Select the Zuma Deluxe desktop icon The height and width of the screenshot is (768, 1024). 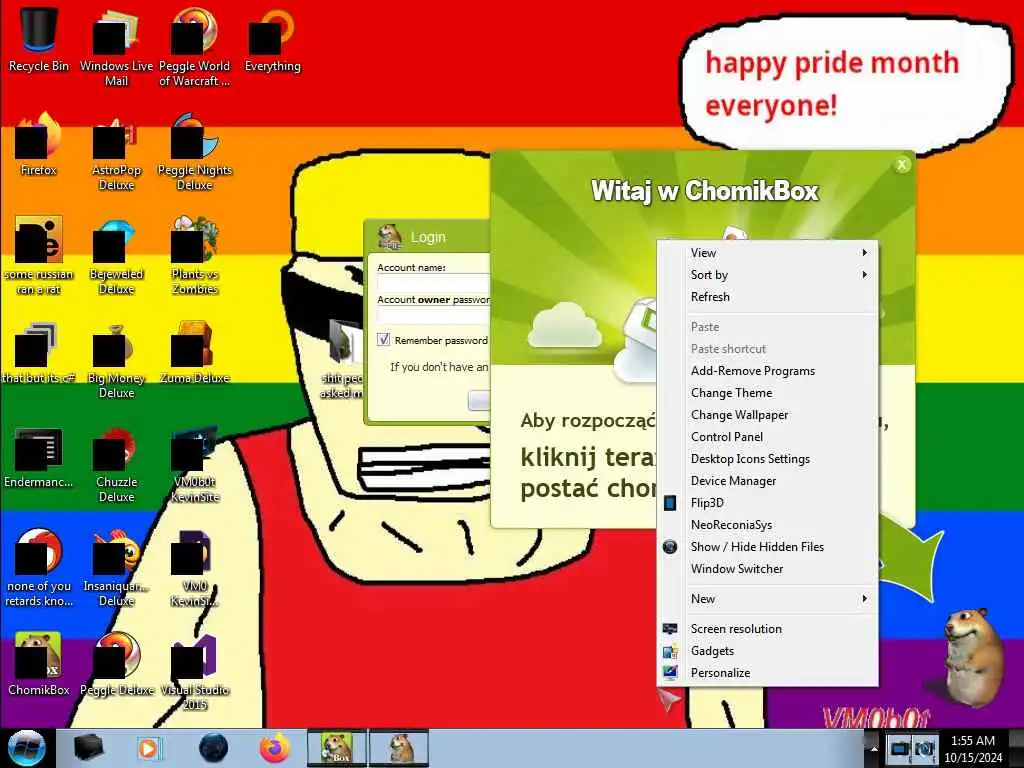coord(195,353)
